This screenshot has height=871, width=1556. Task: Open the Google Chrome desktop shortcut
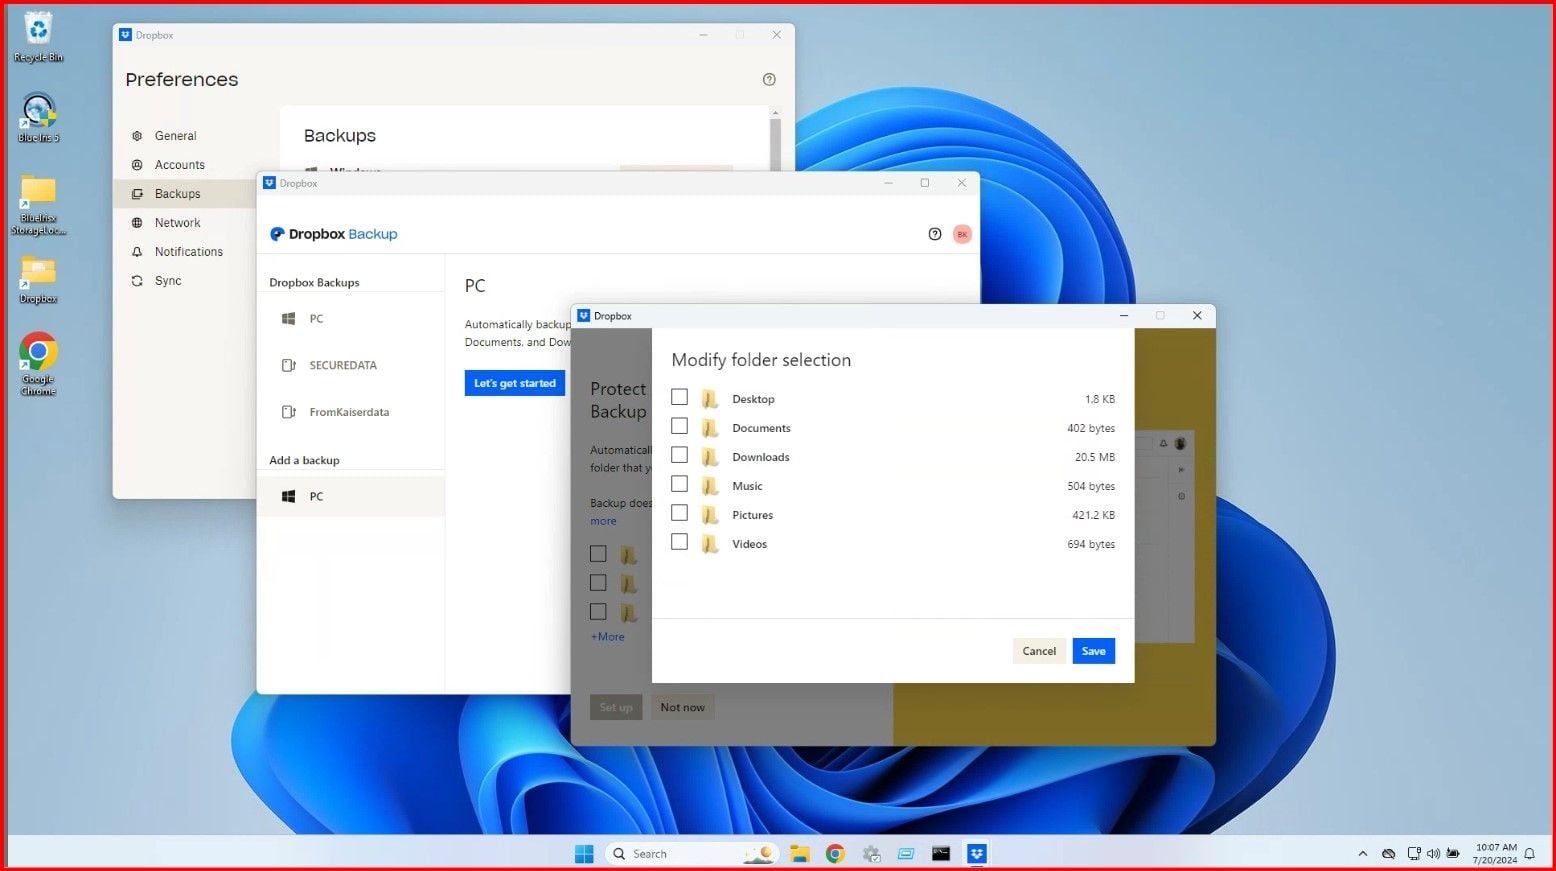[x=38, y=364]
